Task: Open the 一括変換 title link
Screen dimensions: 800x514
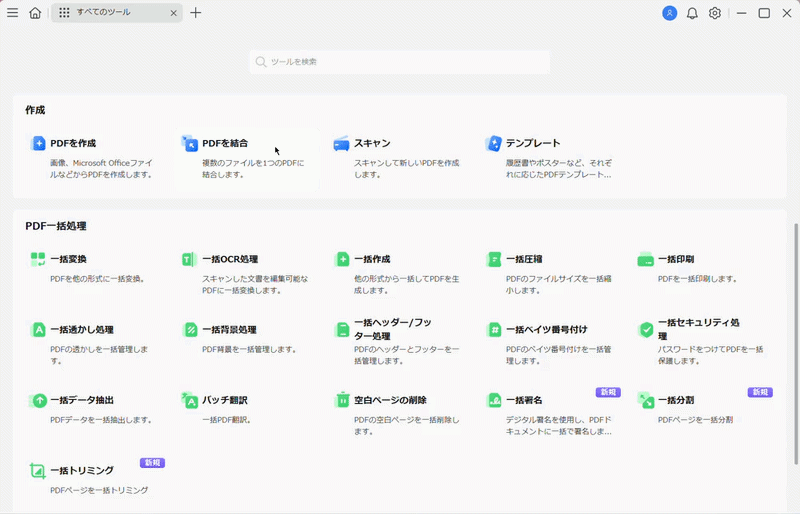Action: (68, 259)
